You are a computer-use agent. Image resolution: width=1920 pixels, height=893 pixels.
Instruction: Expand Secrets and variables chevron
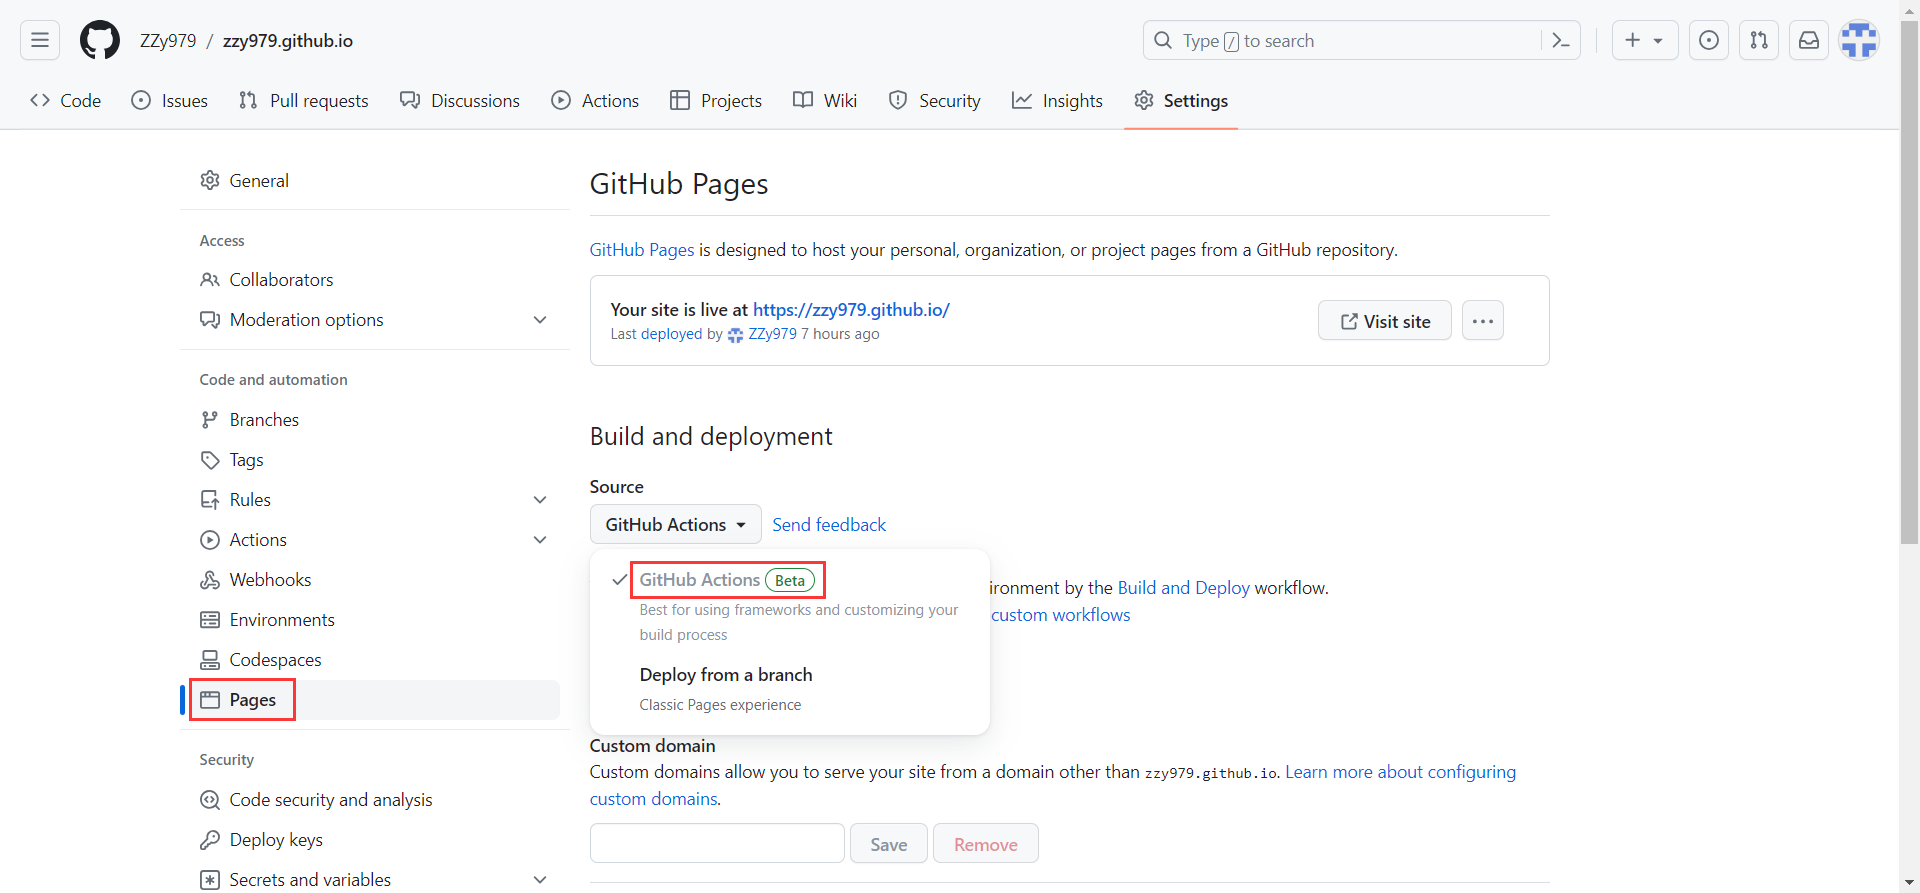tap(540, 880)
